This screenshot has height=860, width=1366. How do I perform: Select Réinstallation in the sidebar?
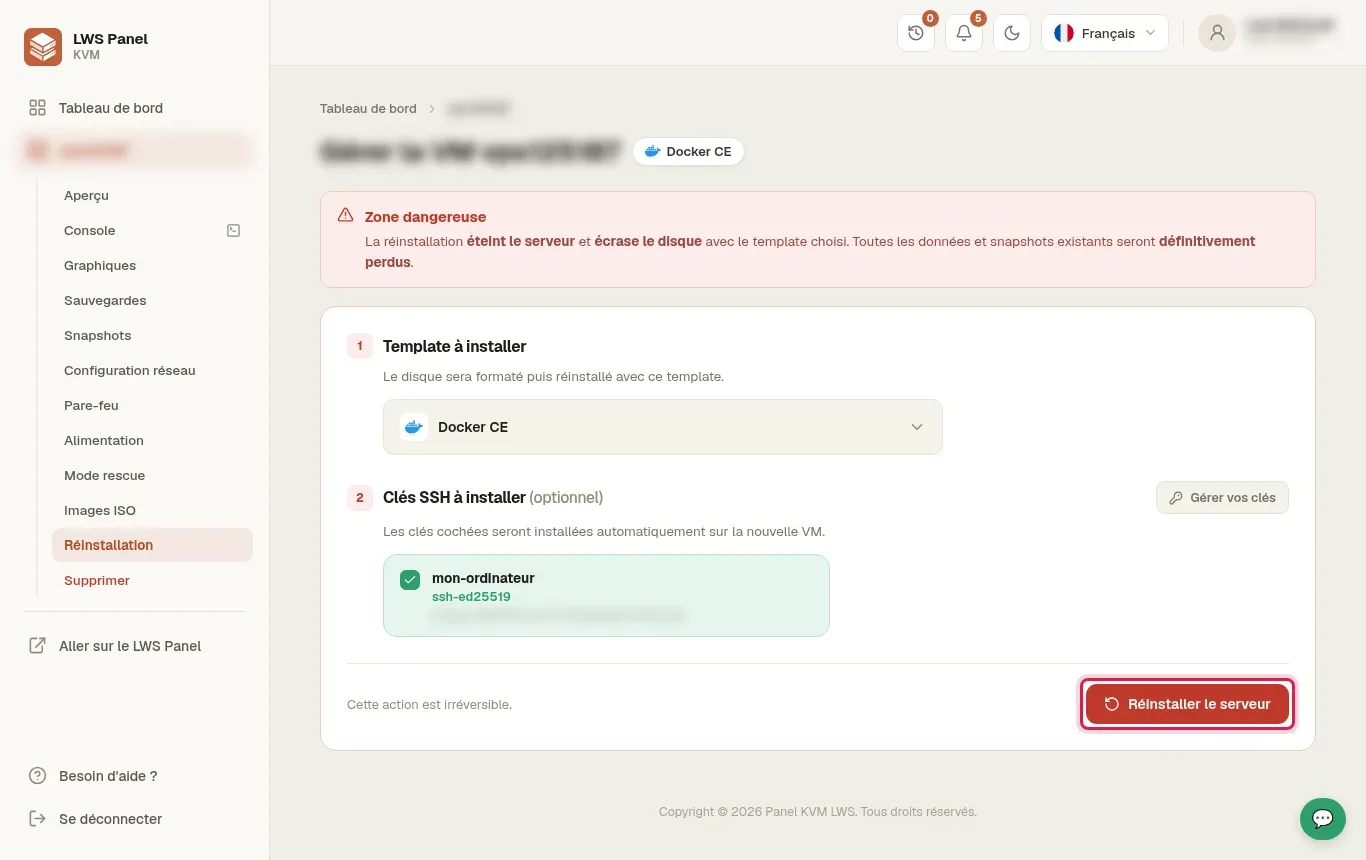pos(152,545)
